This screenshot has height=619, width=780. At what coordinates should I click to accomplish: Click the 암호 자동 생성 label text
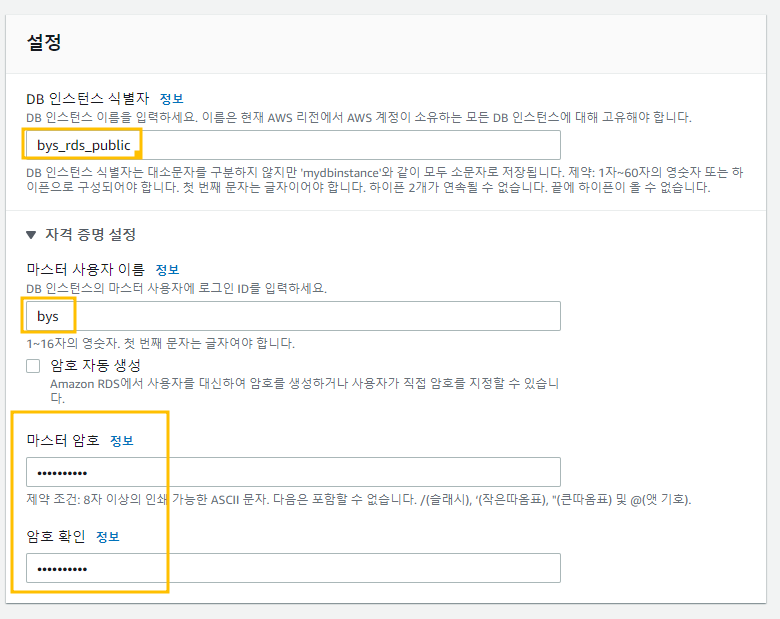[96, 365]
